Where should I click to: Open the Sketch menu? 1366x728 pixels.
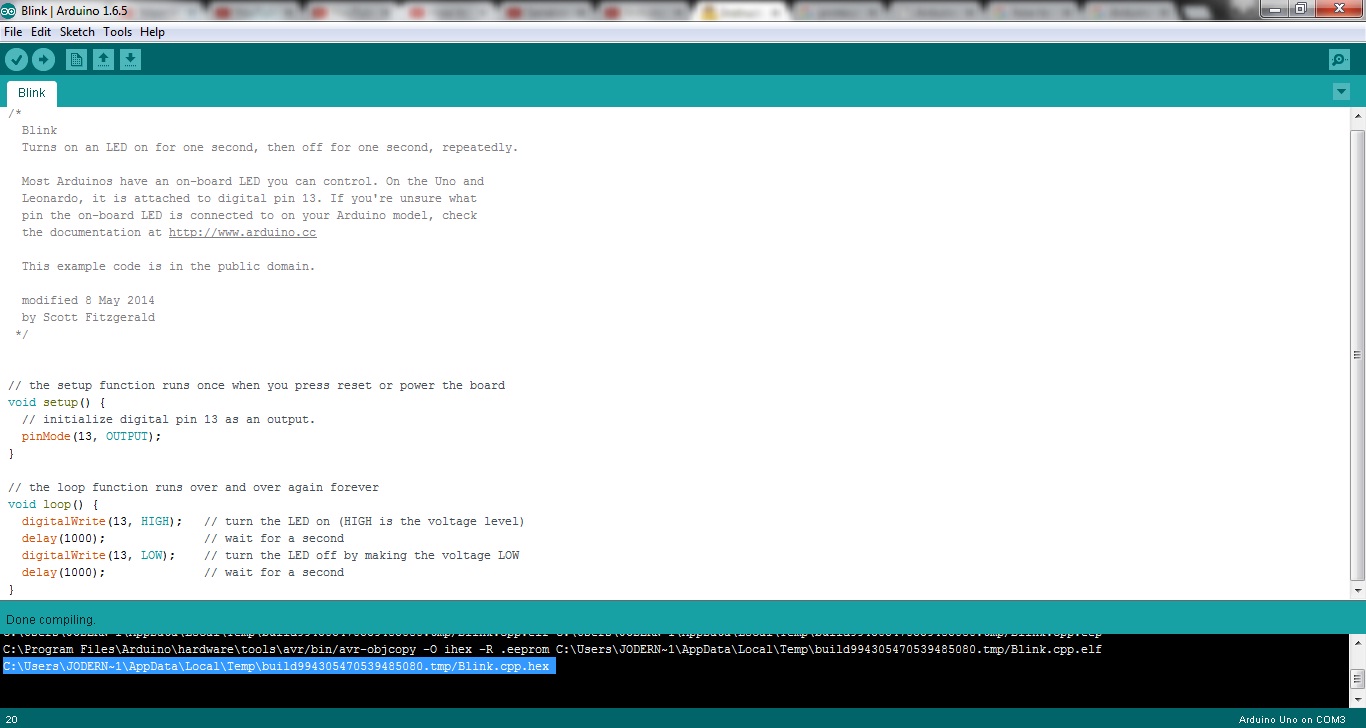[x=76, y=31]
